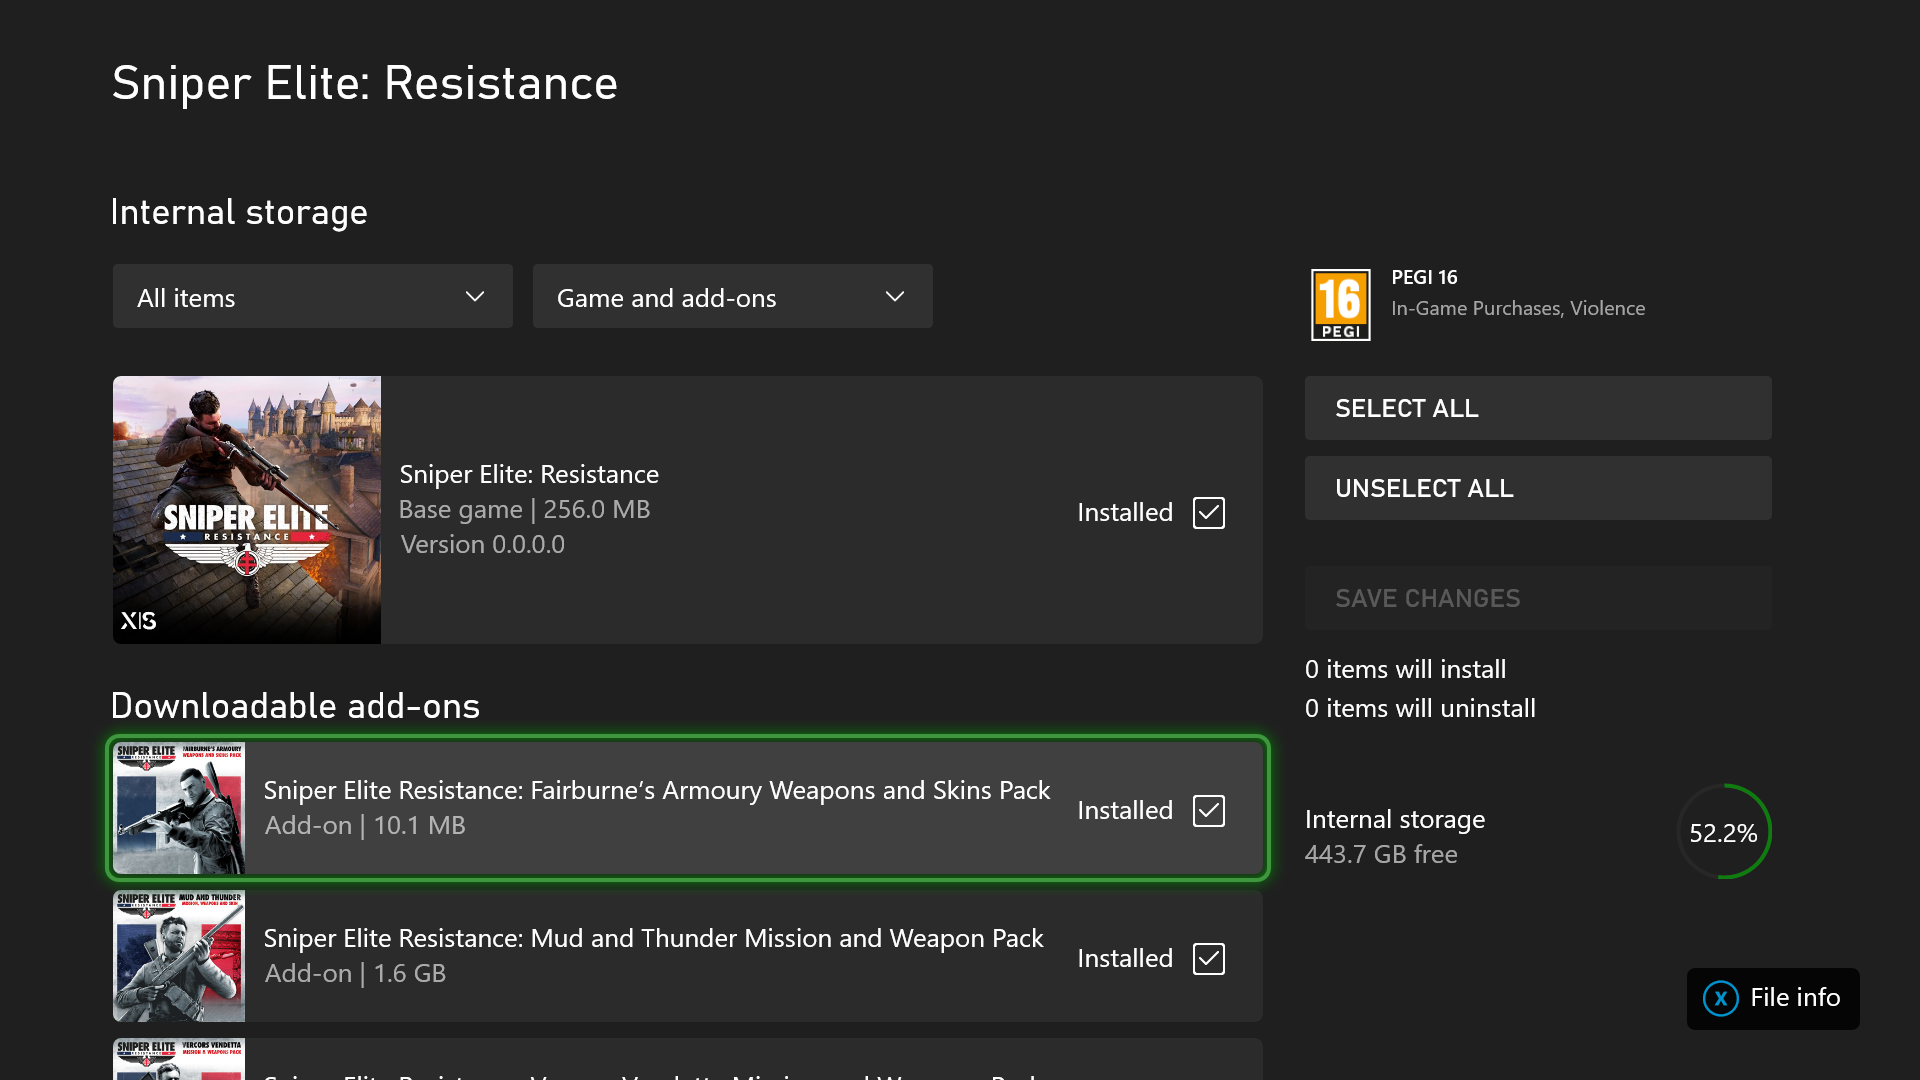Click the 'Add-on | 10.1 MB' text
Screen dimensions: 1920x1080
pyautogui.click(x=365, y=826)
